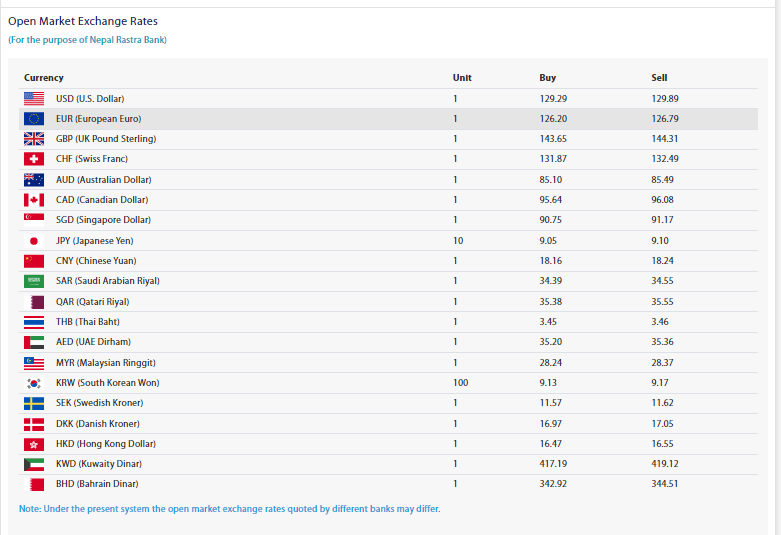This screenshot has width=781, height=535.
Task: Click the Buy column header
Action: click(547, 78)
